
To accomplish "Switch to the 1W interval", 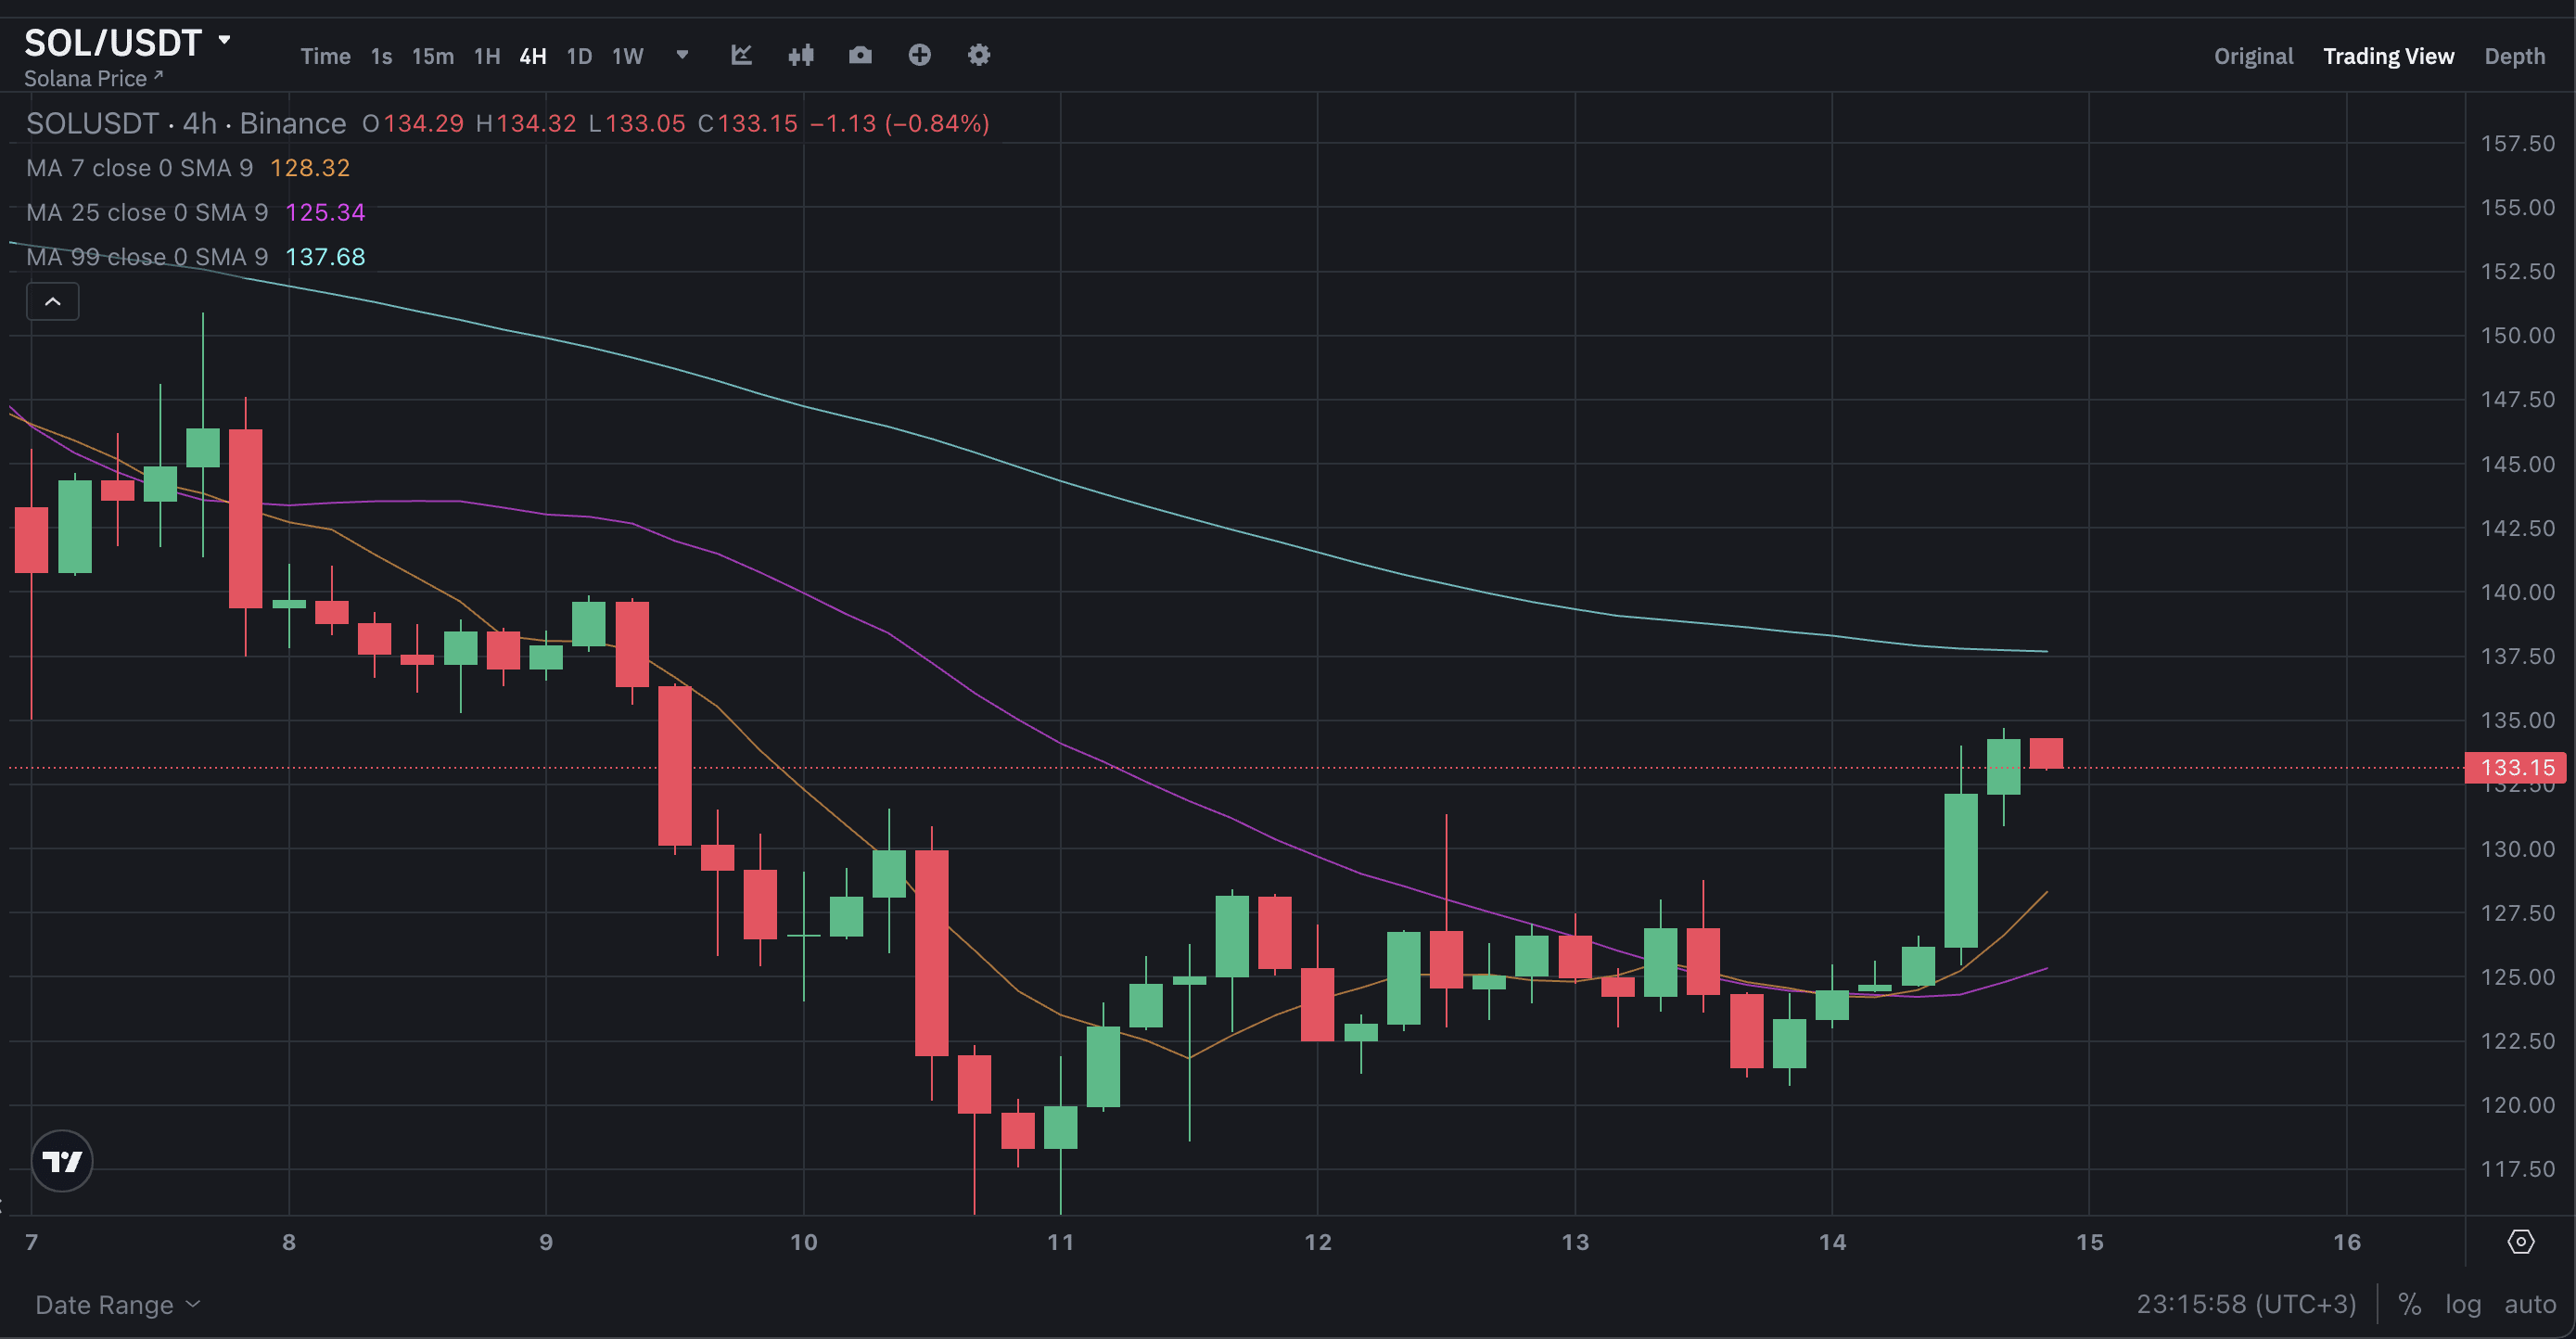I will pyautogui.click(x=627, y=56).
